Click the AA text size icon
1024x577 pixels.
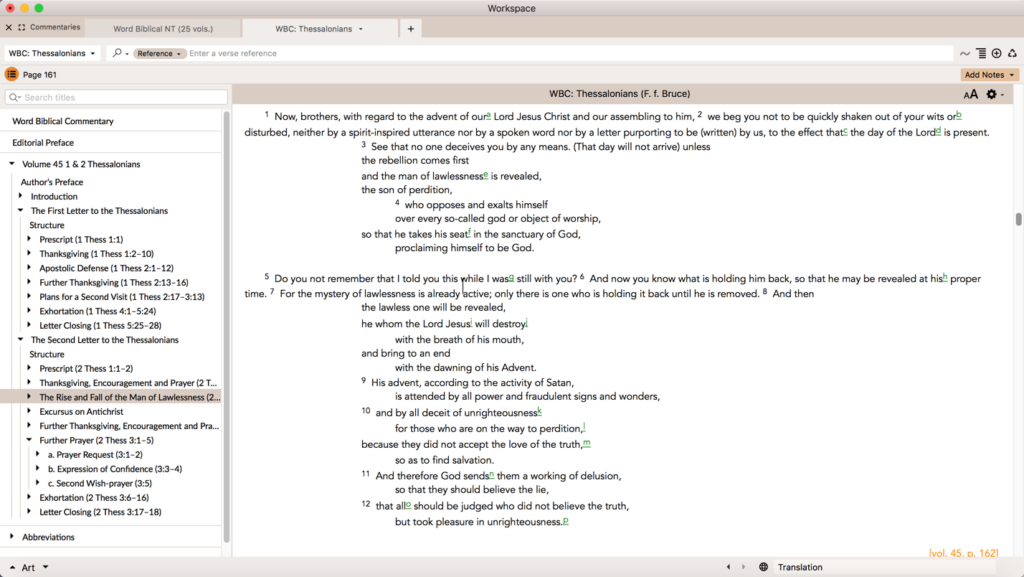point(972,93)
